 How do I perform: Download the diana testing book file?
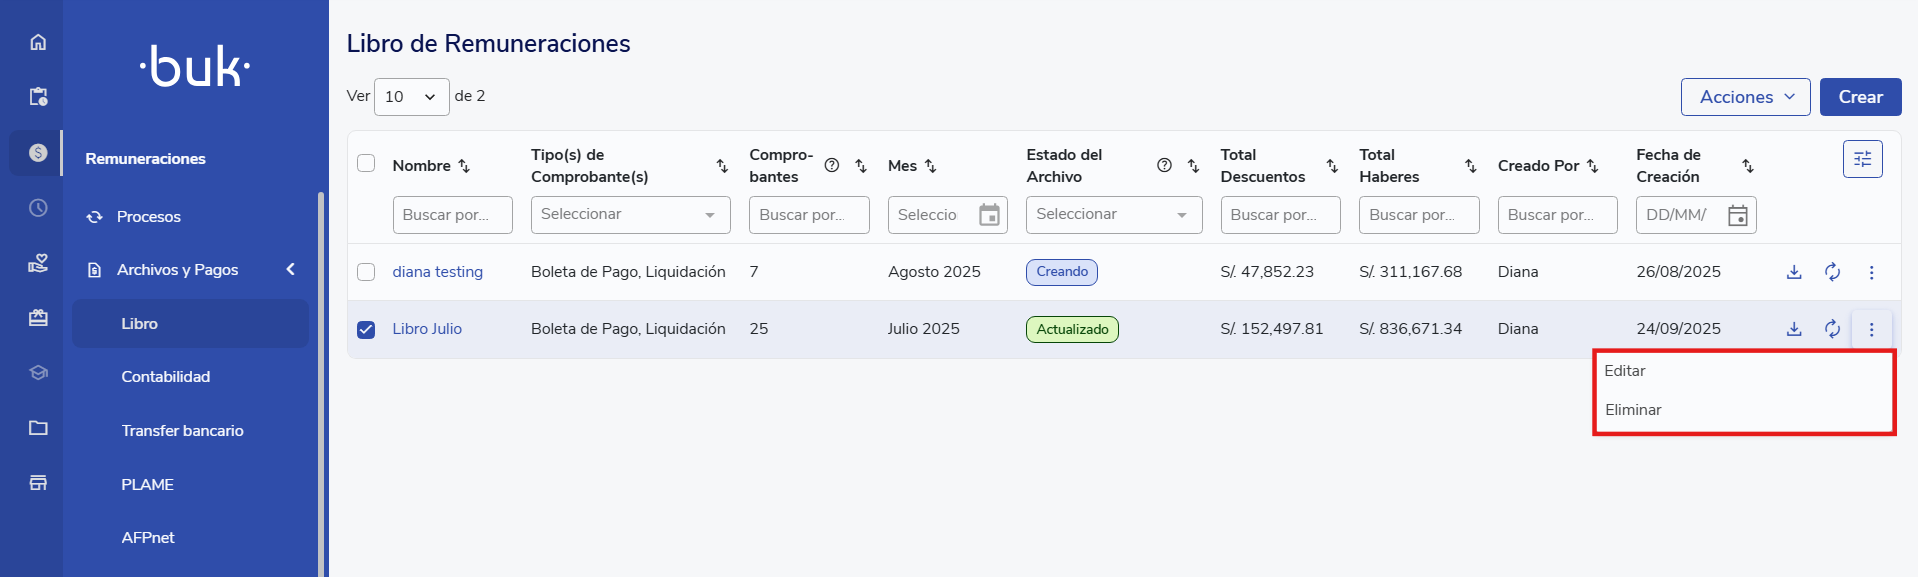(x=1794, y=272)
